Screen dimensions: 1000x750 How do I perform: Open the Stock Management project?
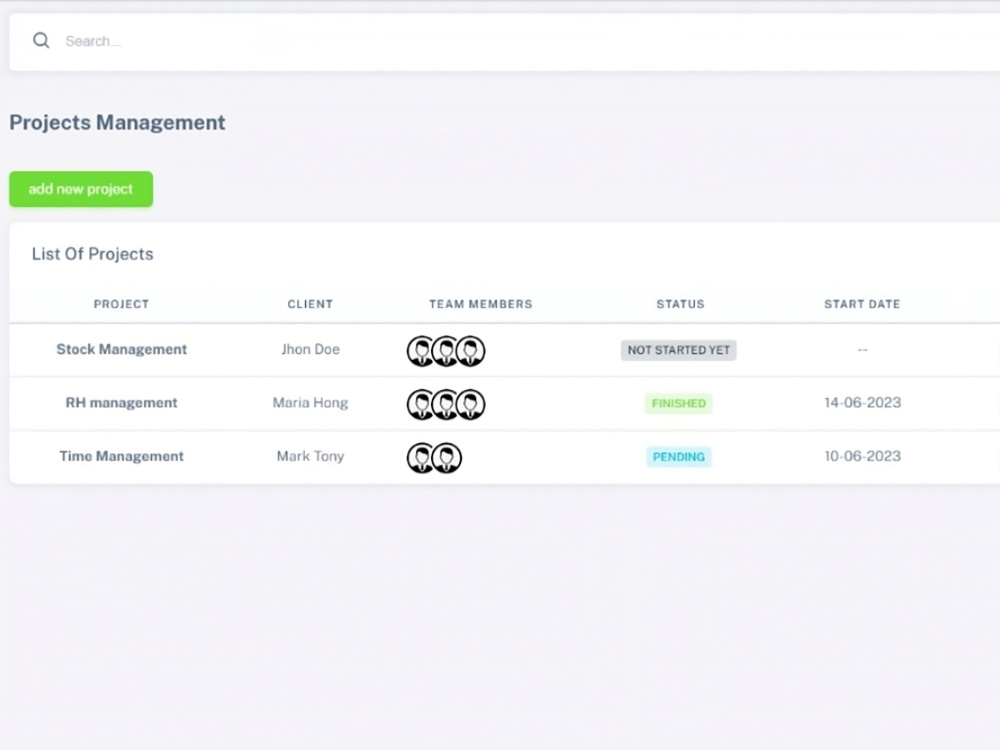[x=122, y=349]
